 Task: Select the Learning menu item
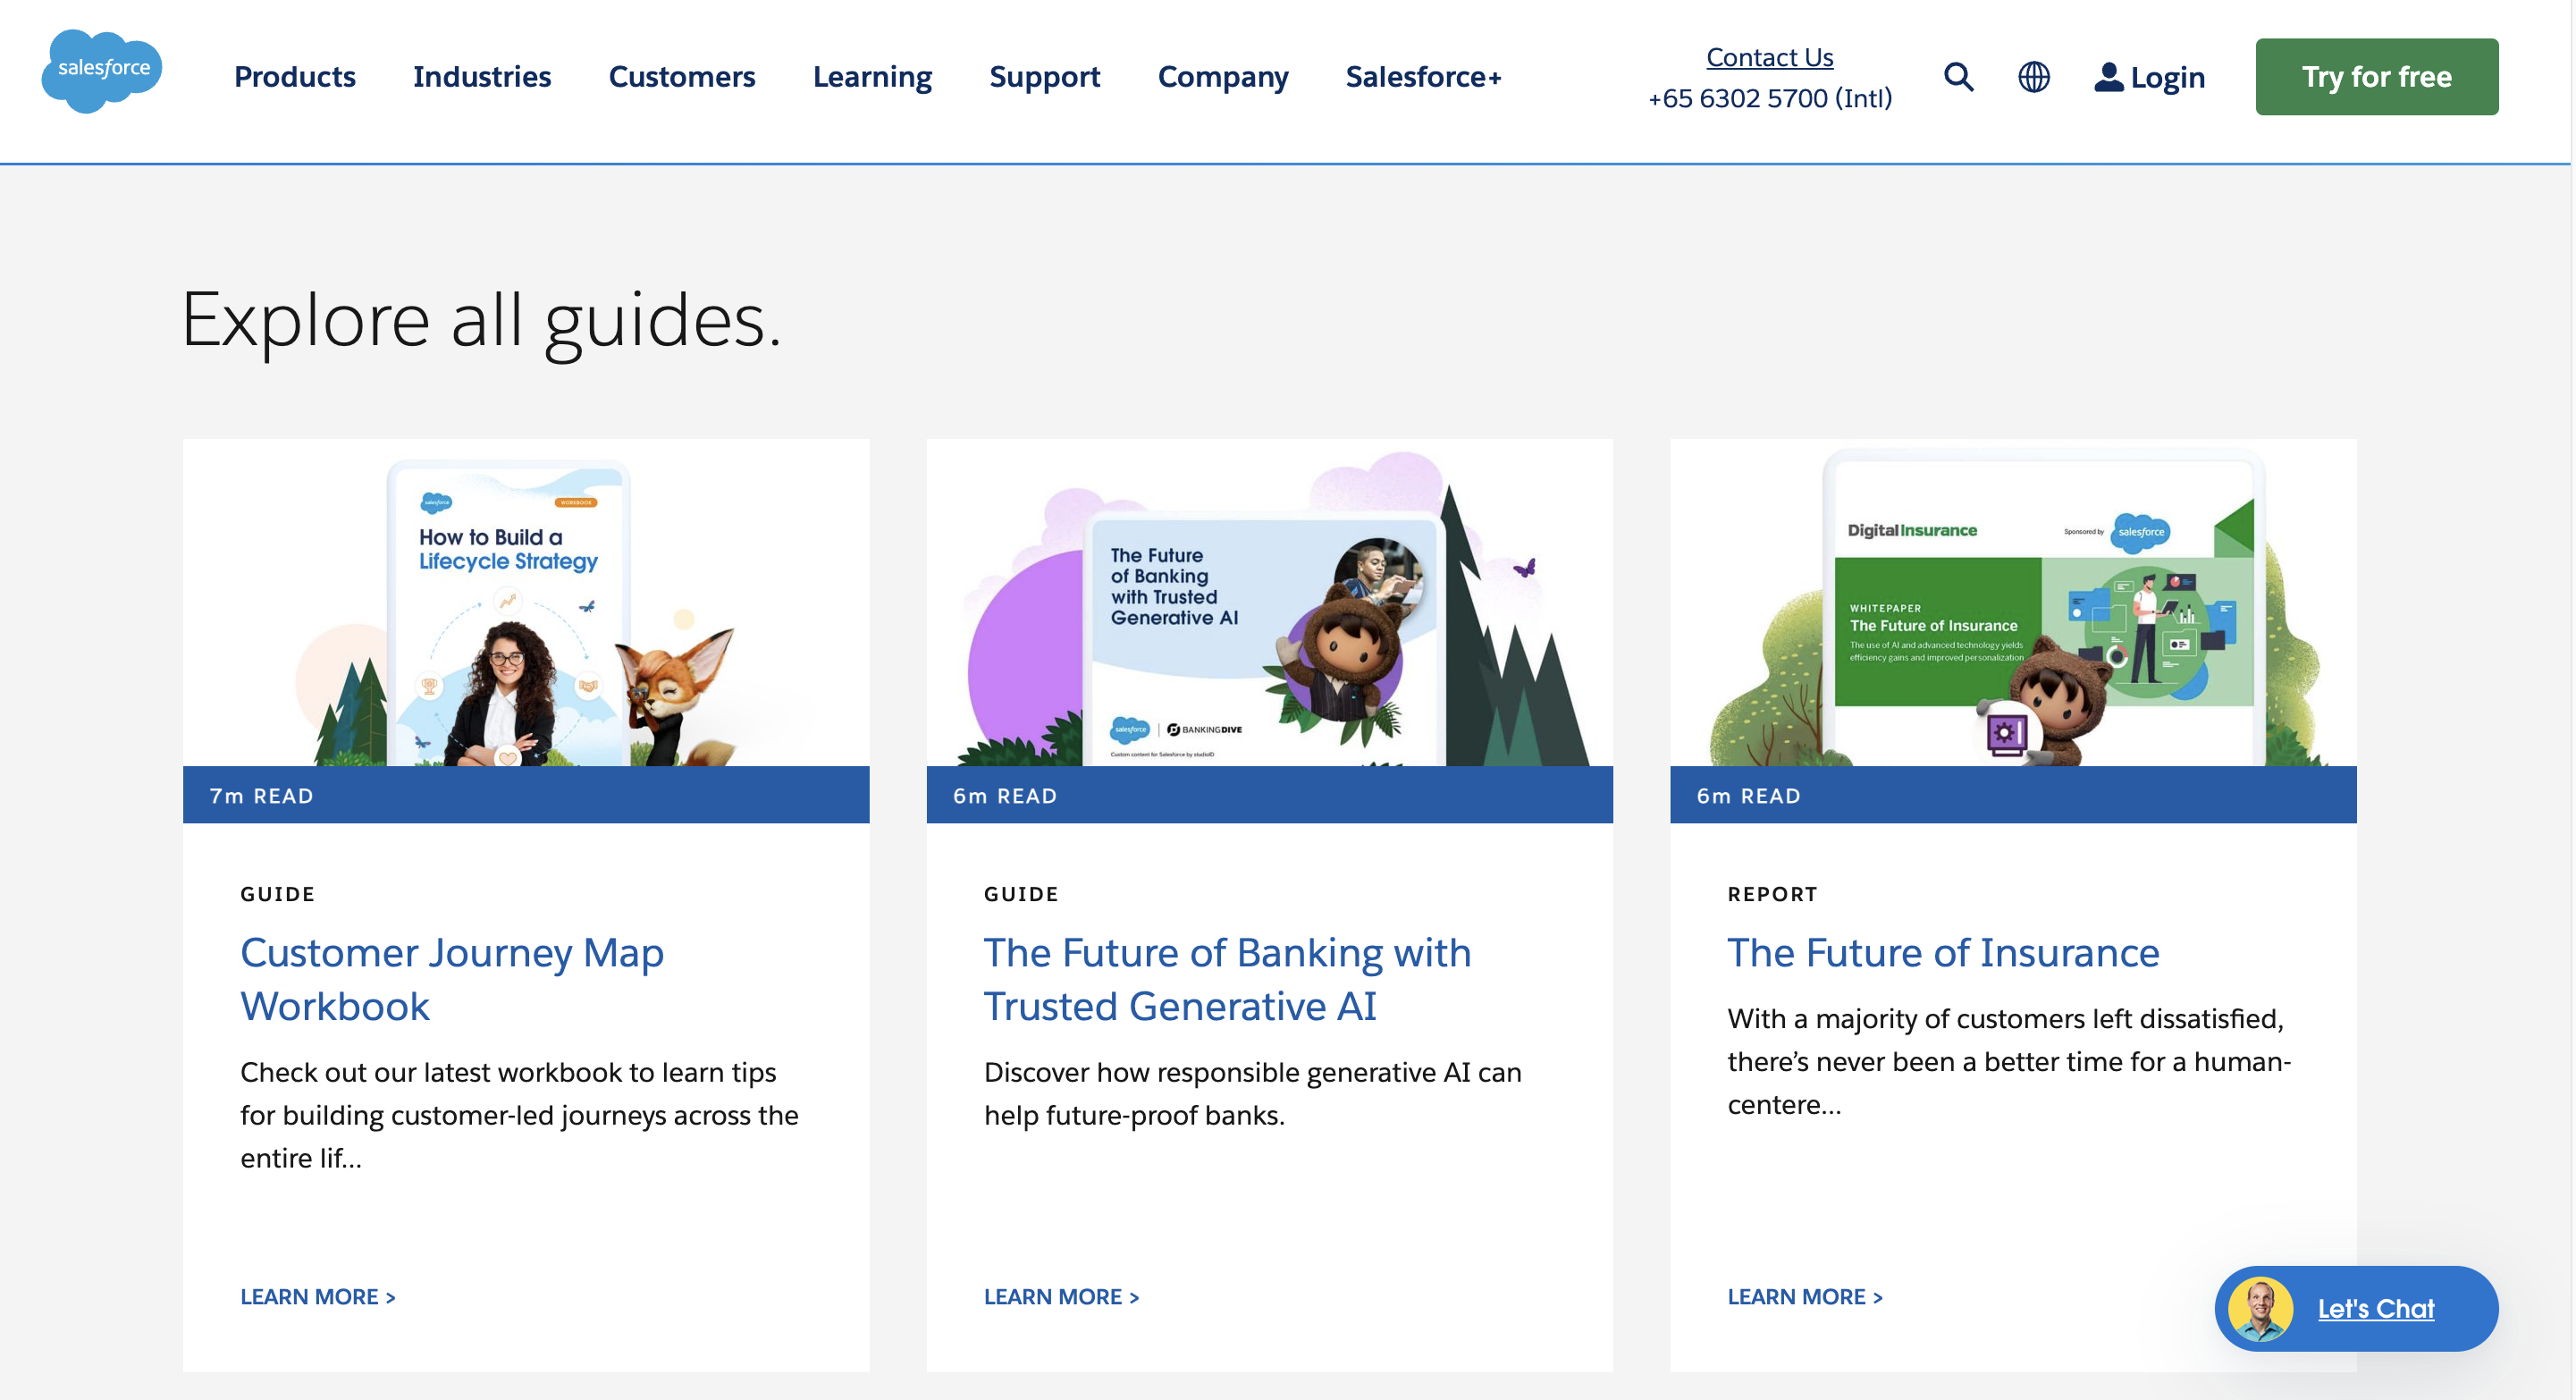coord(872,77)
